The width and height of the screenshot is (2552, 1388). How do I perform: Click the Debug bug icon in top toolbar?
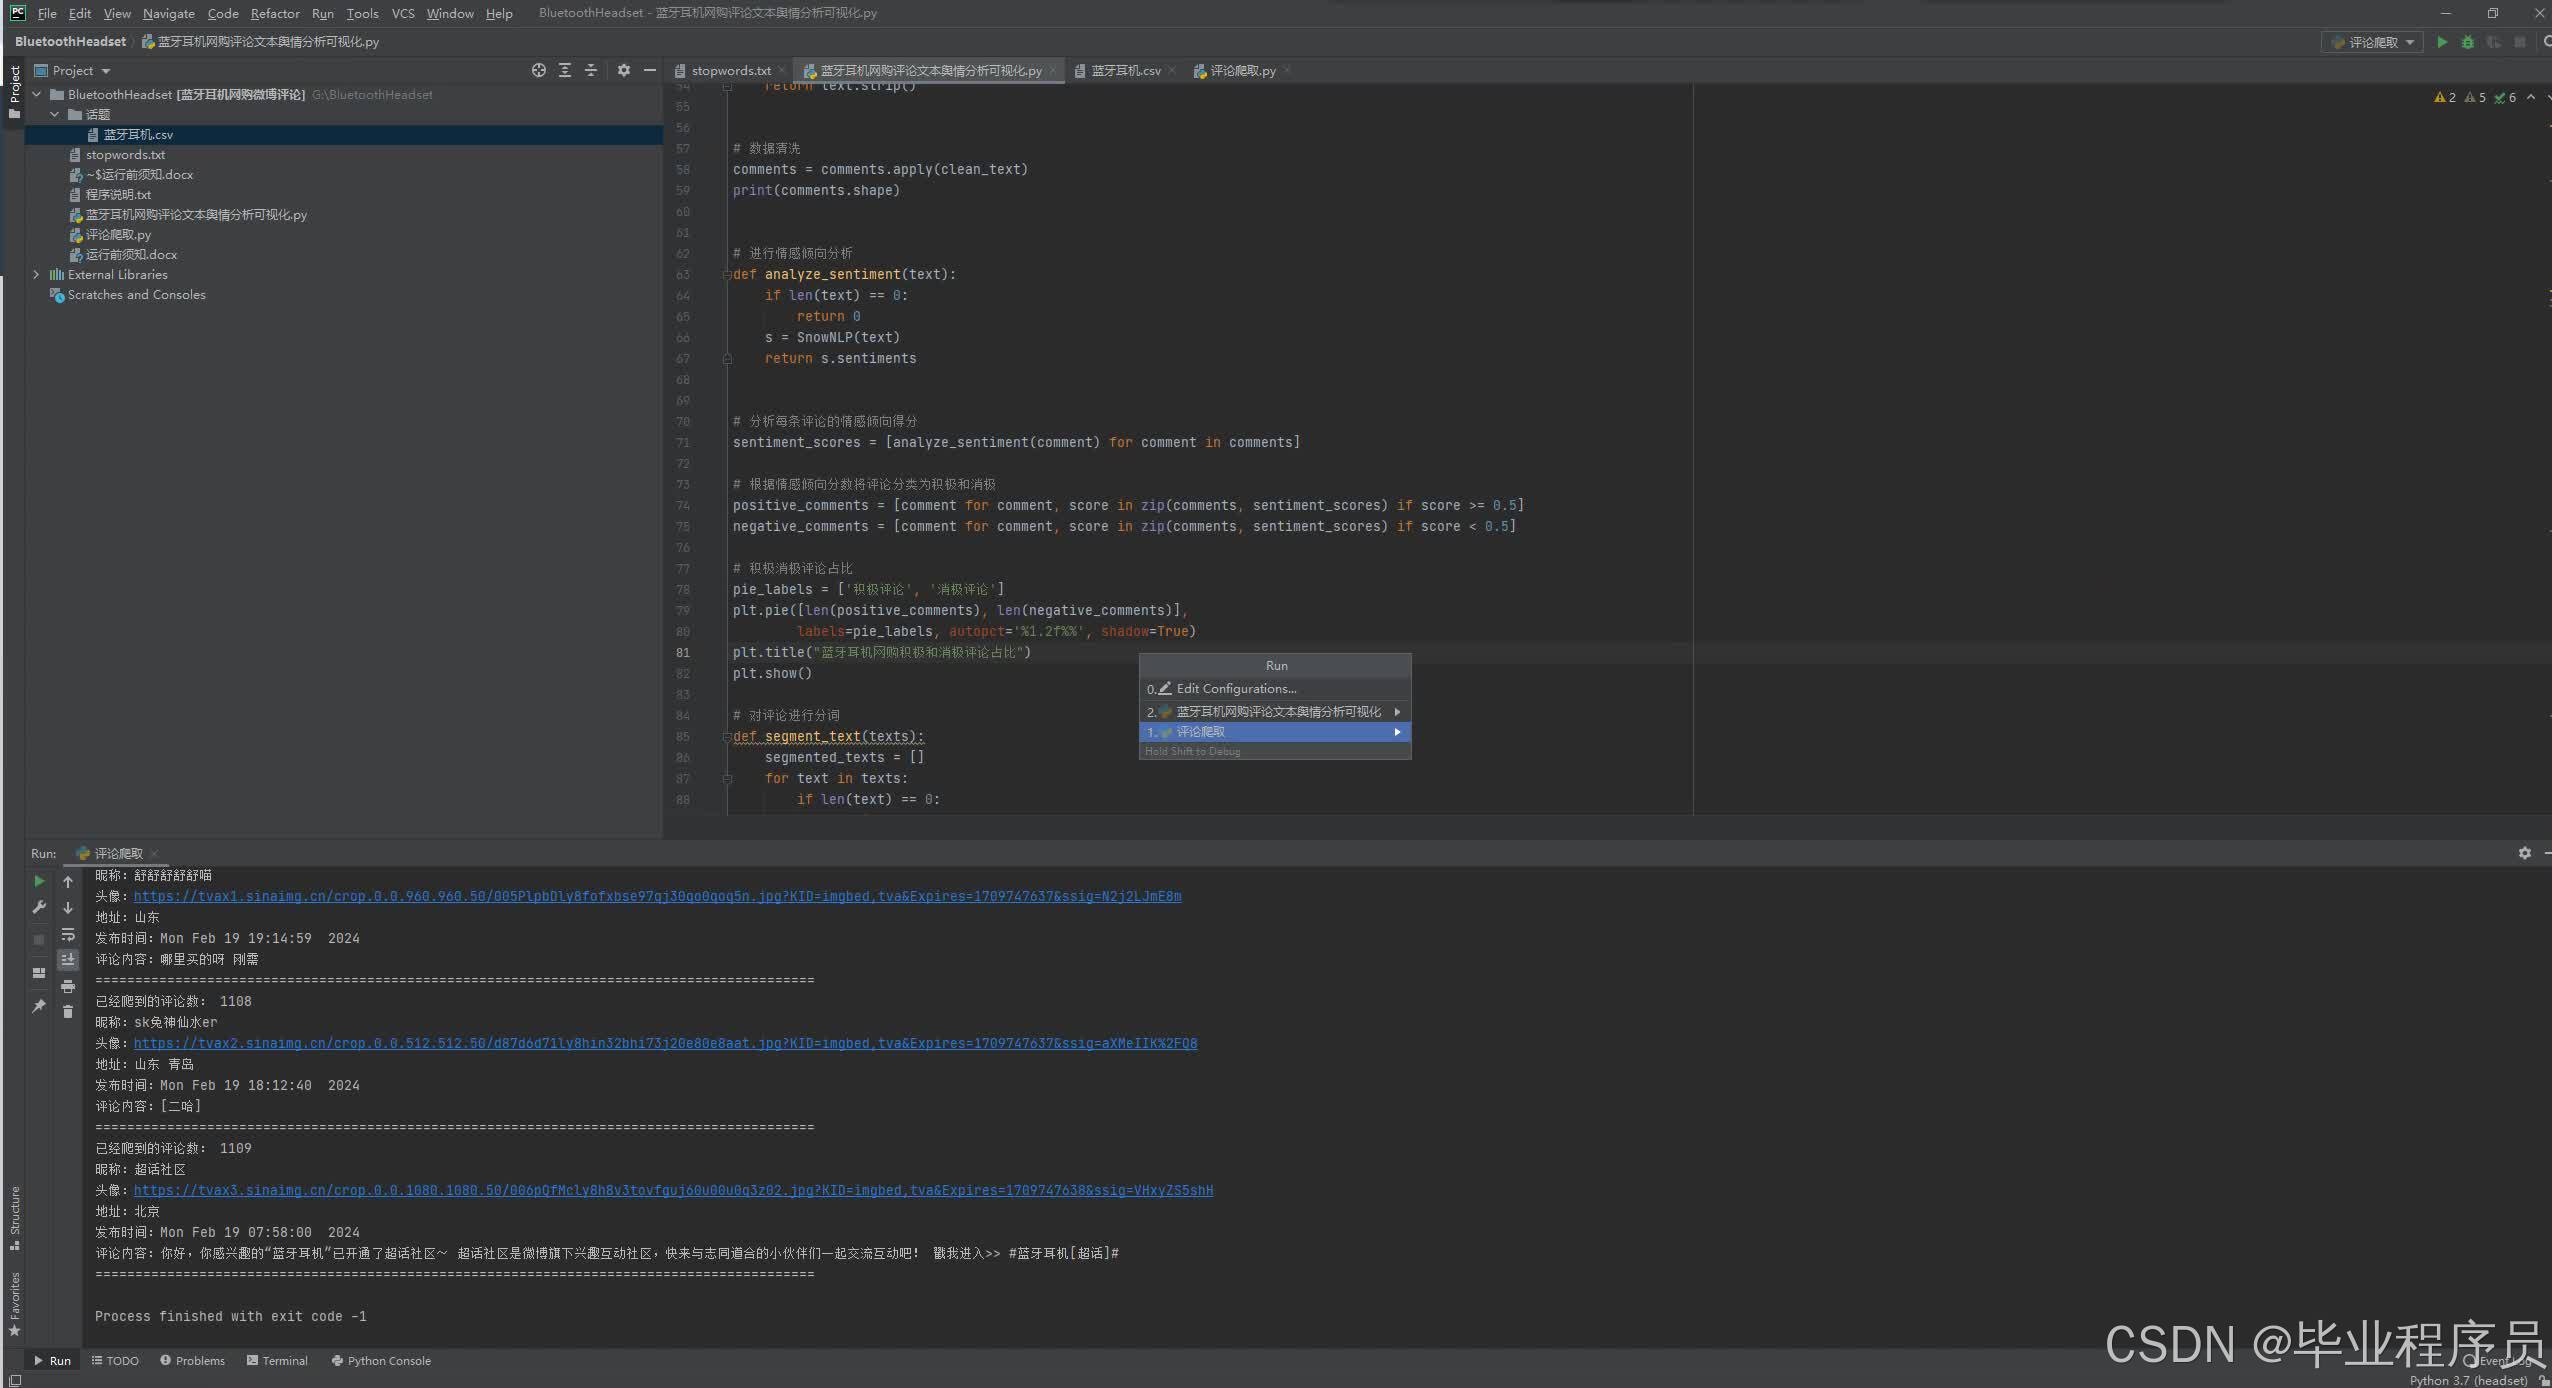pyautogui.click(x=2468, y=42)
